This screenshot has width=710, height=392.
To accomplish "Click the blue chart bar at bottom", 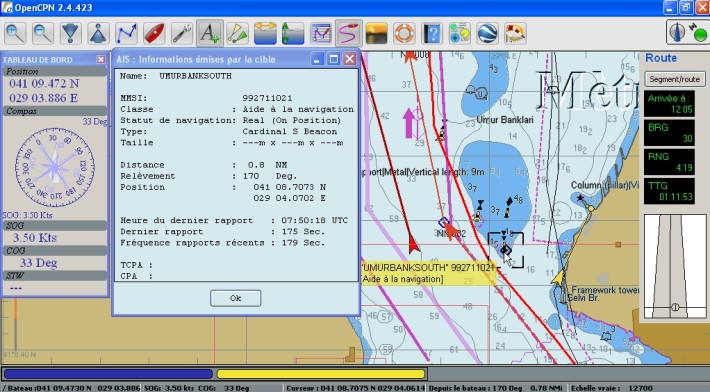I will point(108,374).
